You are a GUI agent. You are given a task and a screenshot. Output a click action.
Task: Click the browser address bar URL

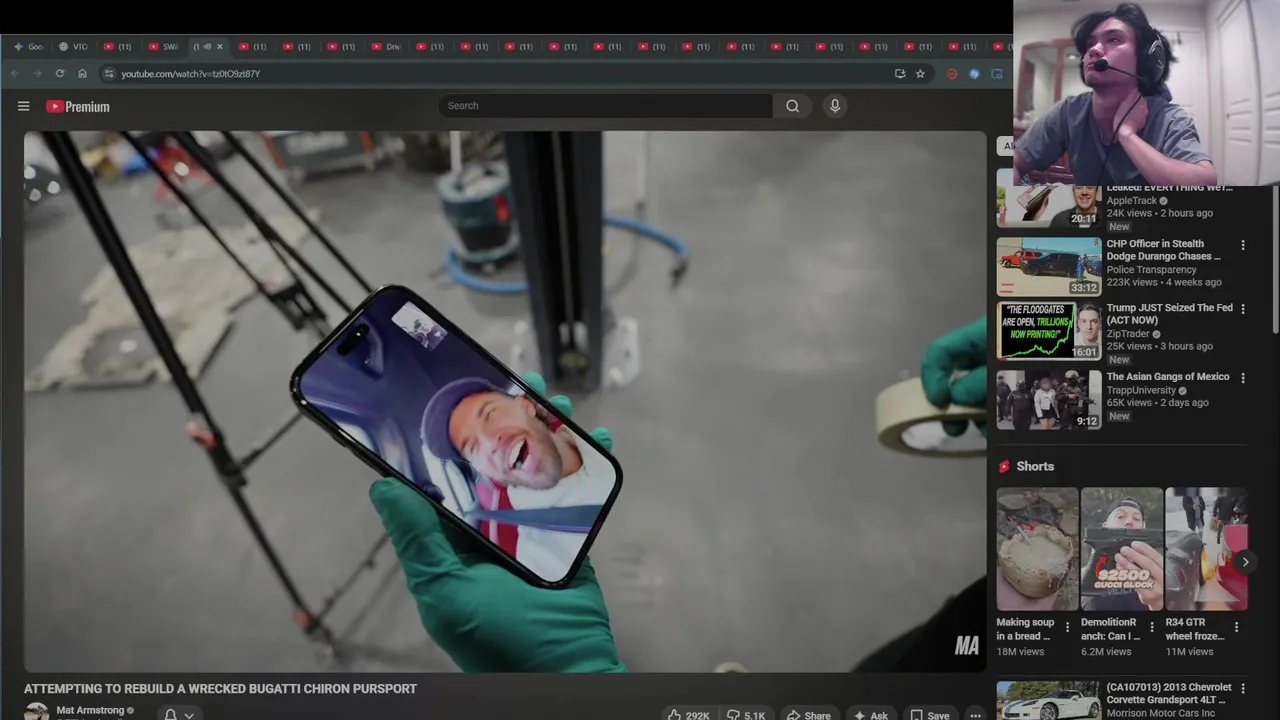pyautogui.click(x=190, y=74)
